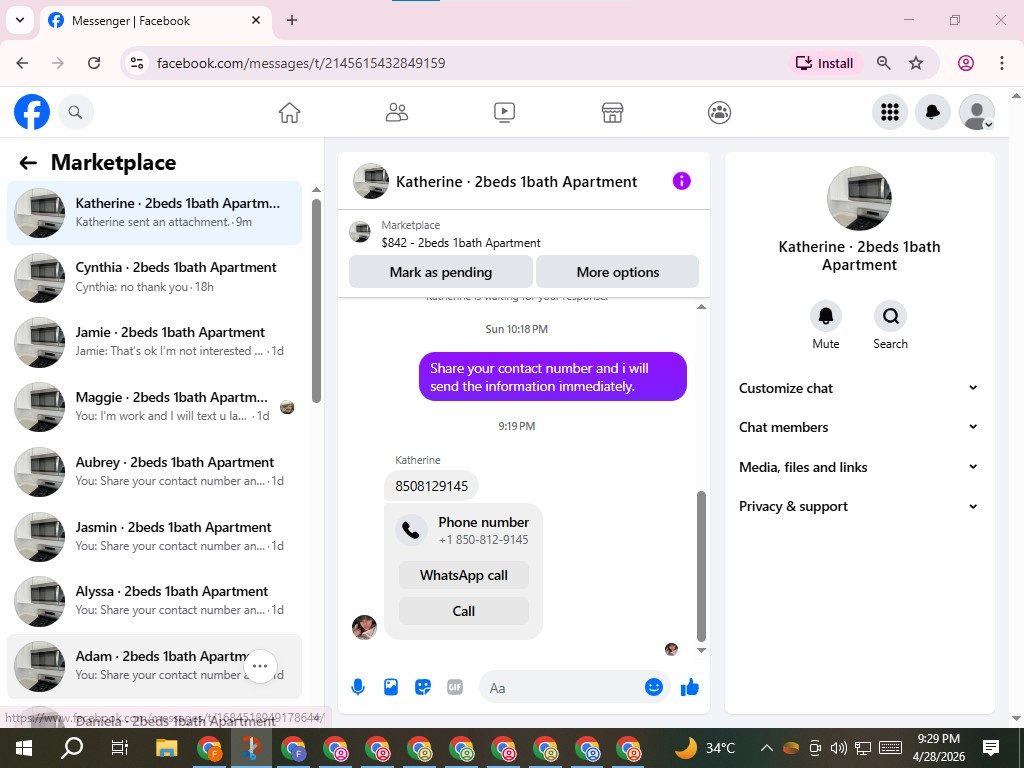The image size is (1024, 768).
Task: Open Alyssa's conversation
Action: click(x=155, y=601)
